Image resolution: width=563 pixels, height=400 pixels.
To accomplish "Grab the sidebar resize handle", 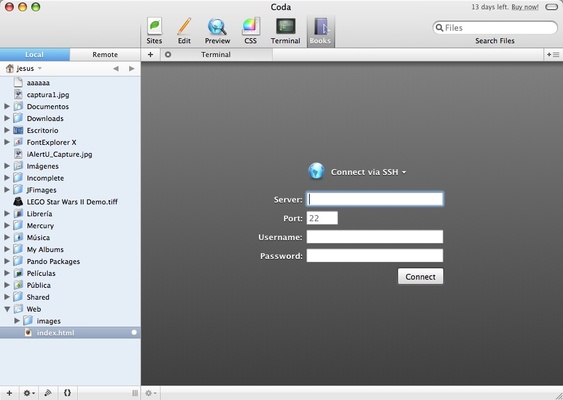I will click(135, 393).
